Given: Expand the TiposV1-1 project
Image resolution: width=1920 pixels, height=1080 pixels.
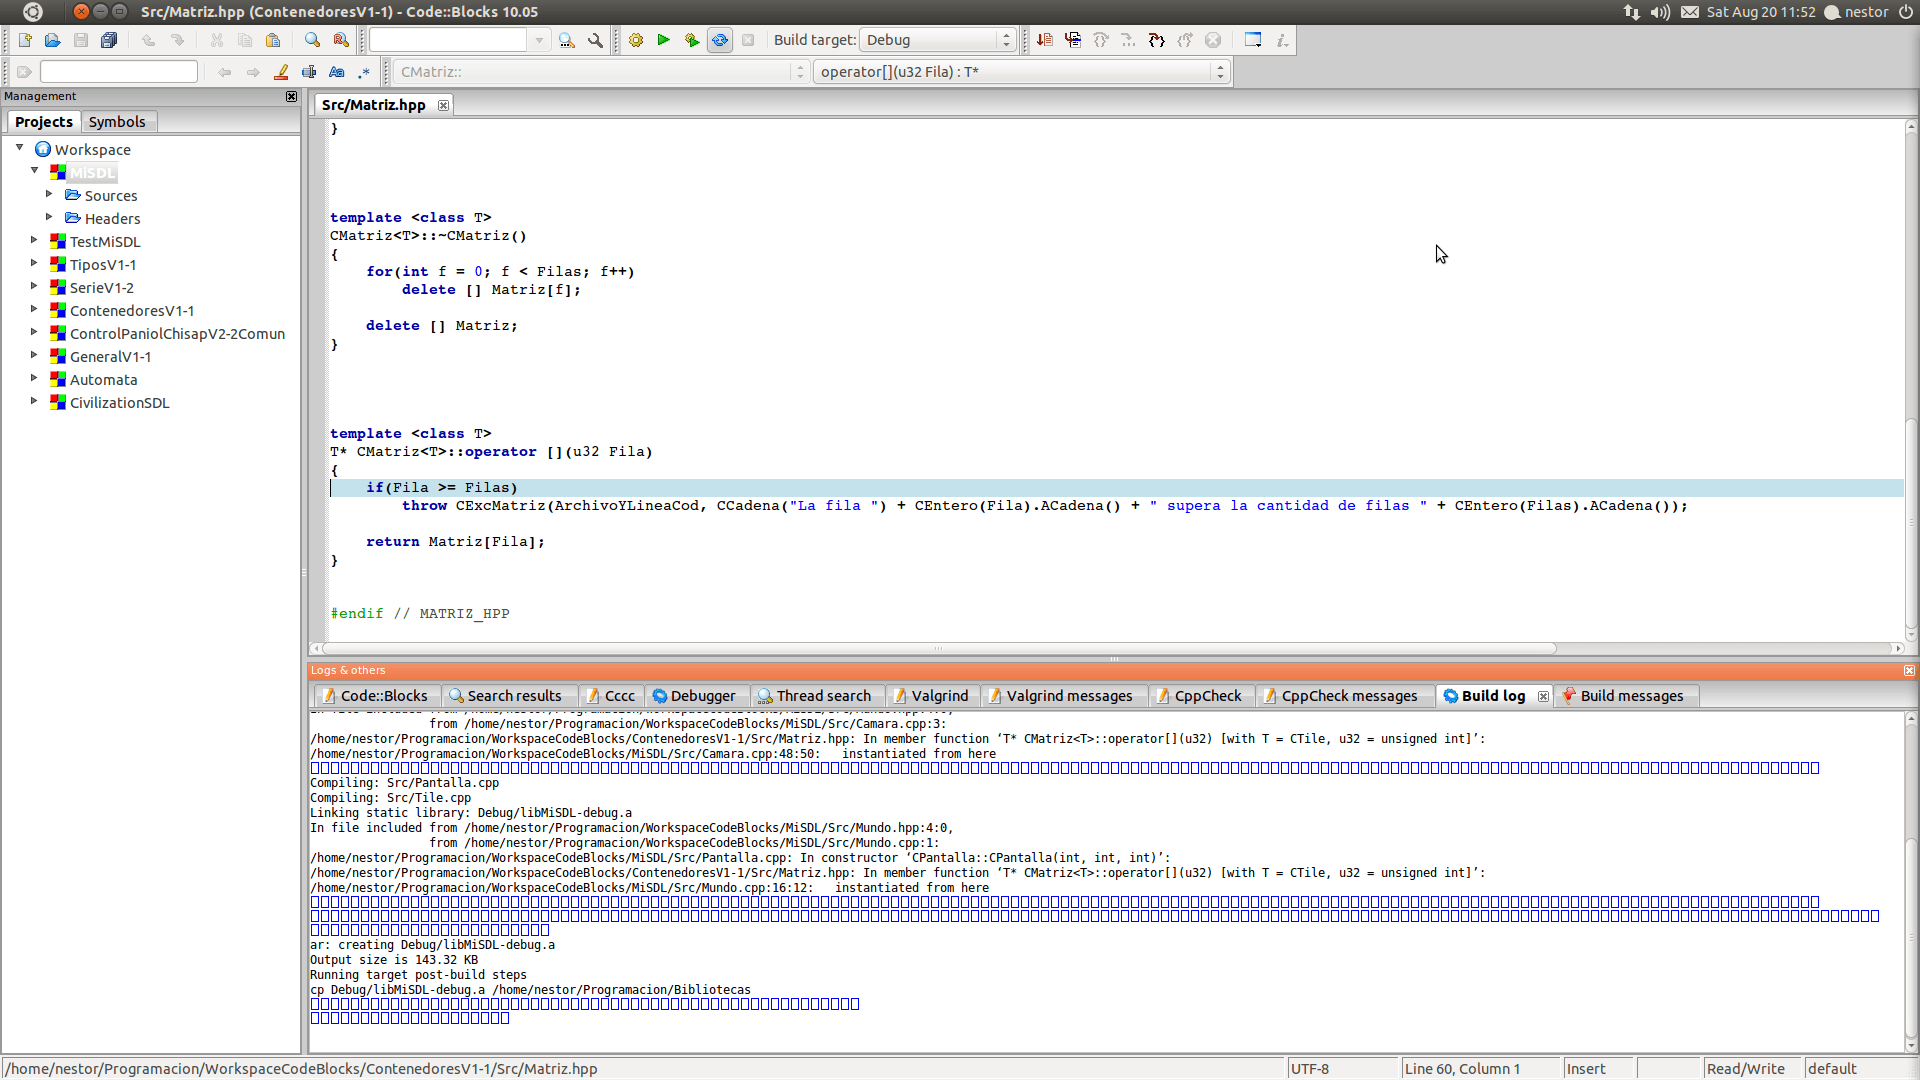Looking at the screenshot, I should 34,263.
